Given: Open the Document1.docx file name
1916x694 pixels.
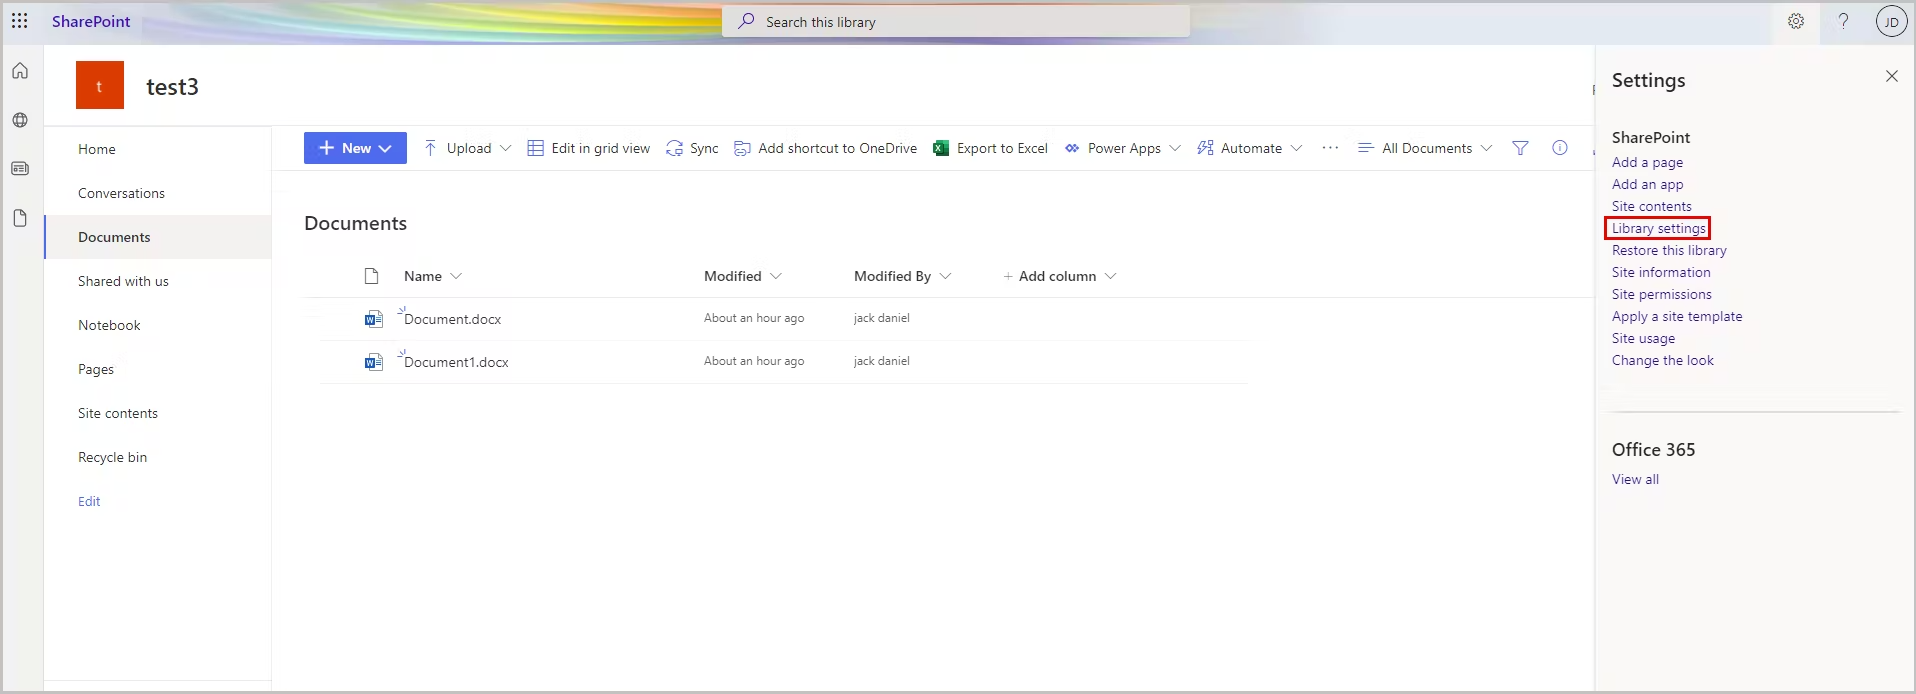Looking at the screenshot, I should coord(456,362).
